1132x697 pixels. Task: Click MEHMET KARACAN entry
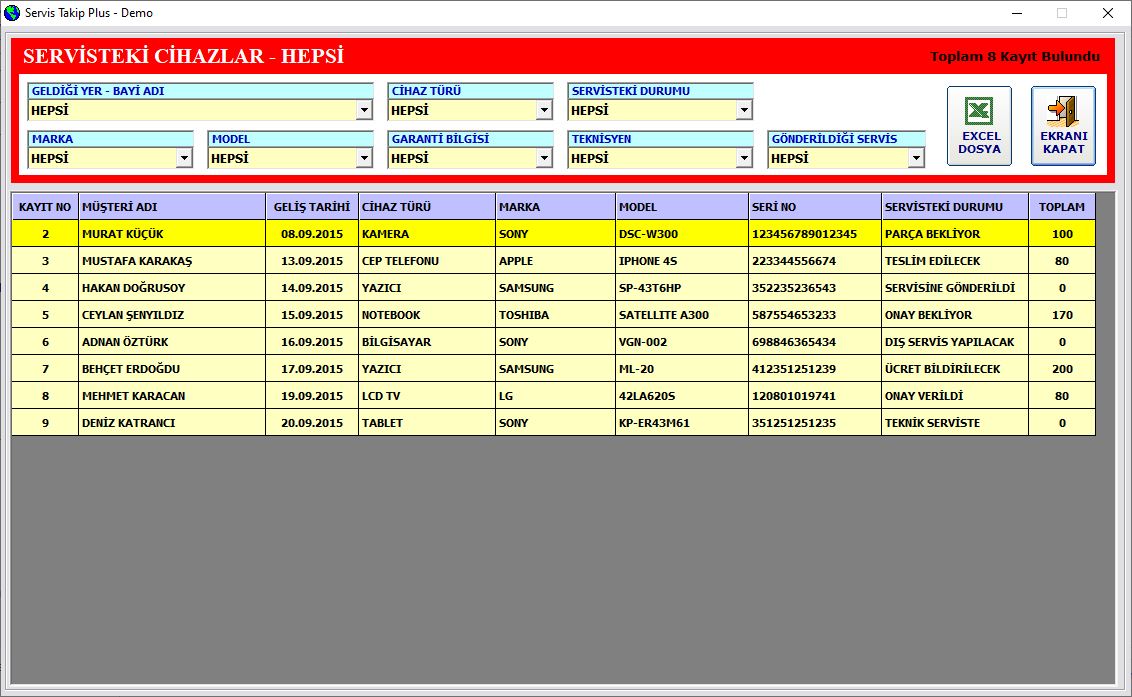pos(172,396)
